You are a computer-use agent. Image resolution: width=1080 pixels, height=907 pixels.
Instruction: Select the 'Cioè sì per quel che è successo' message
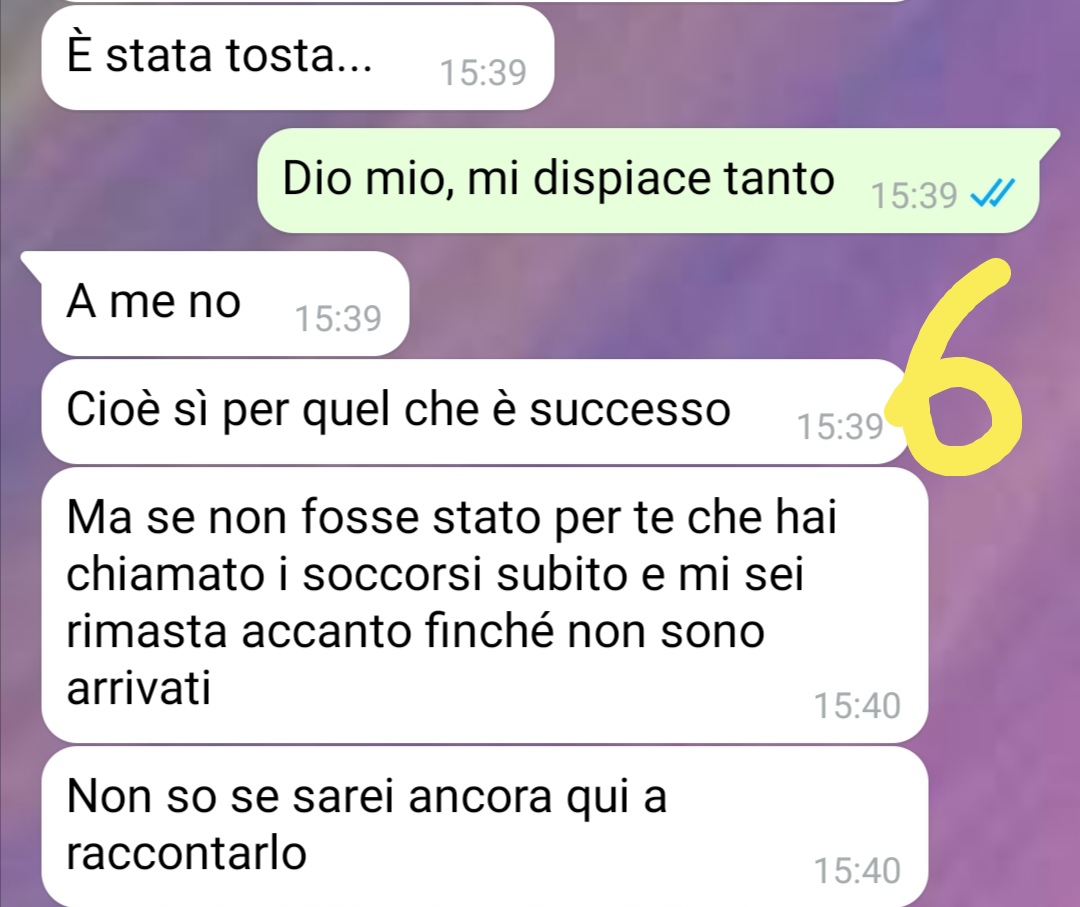click(475, 411)
